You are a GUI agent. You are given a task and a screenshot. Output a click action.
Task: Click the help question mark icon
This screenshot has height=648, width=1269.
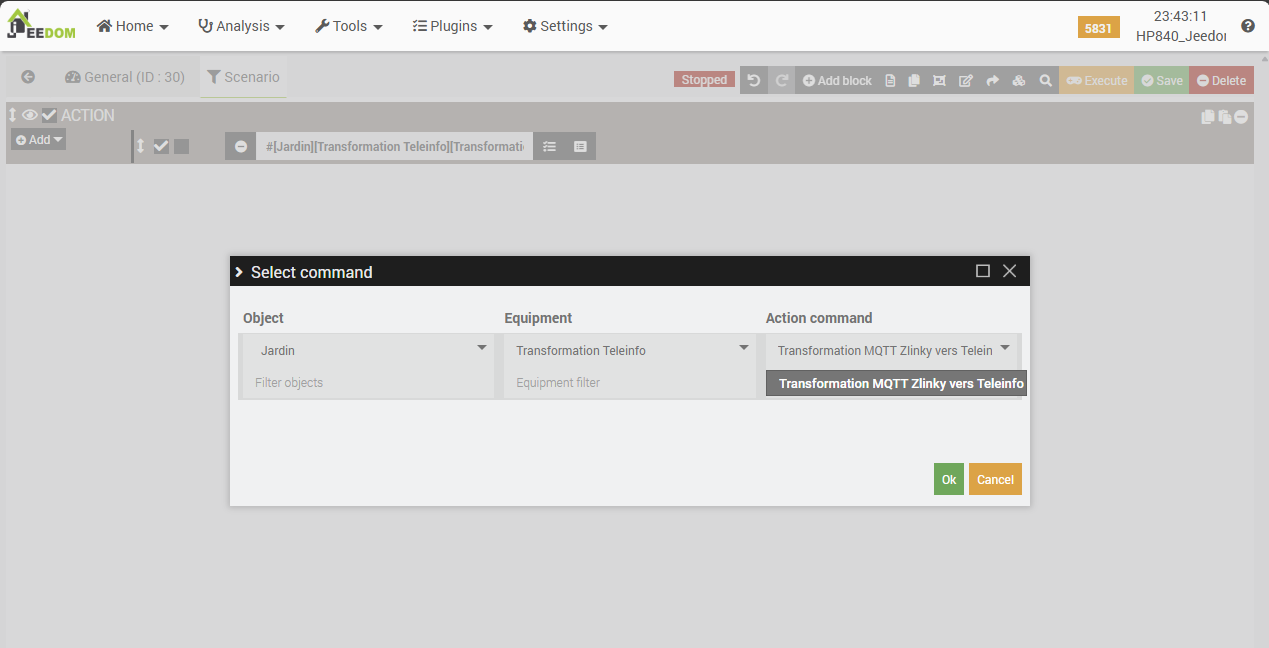1247,27
